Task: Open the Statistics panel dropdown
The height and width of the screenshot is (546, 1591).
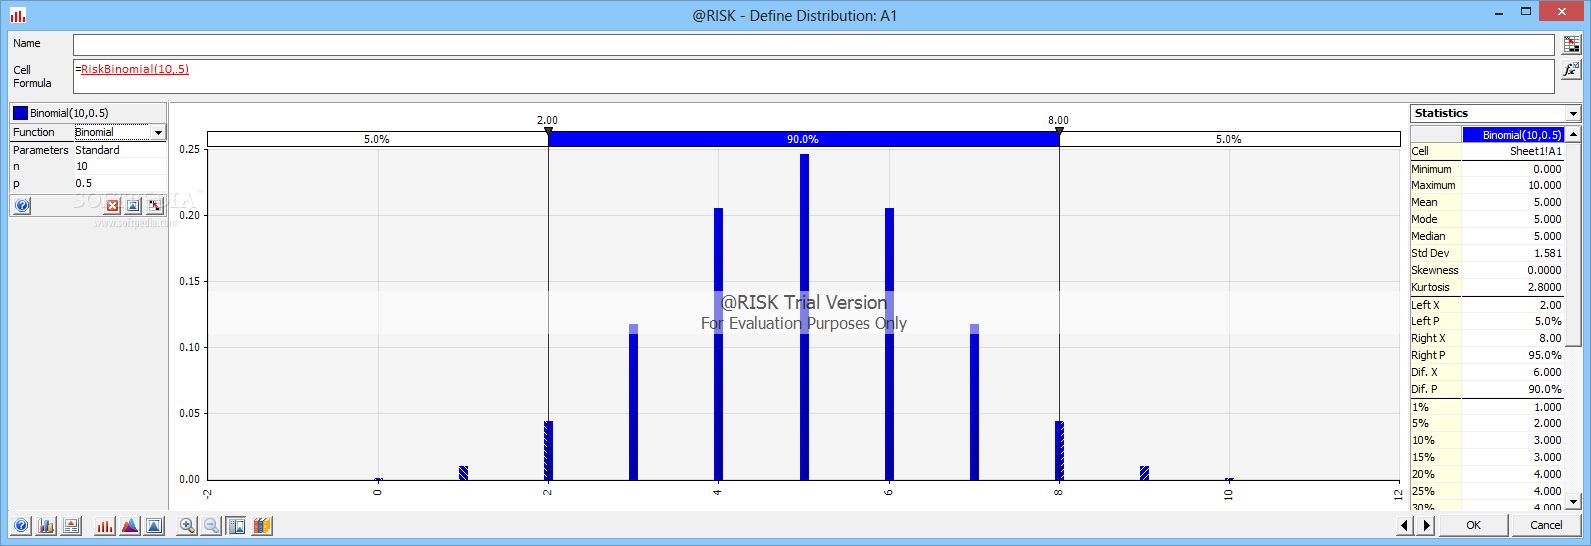Action: click(x=1573, y=114)
